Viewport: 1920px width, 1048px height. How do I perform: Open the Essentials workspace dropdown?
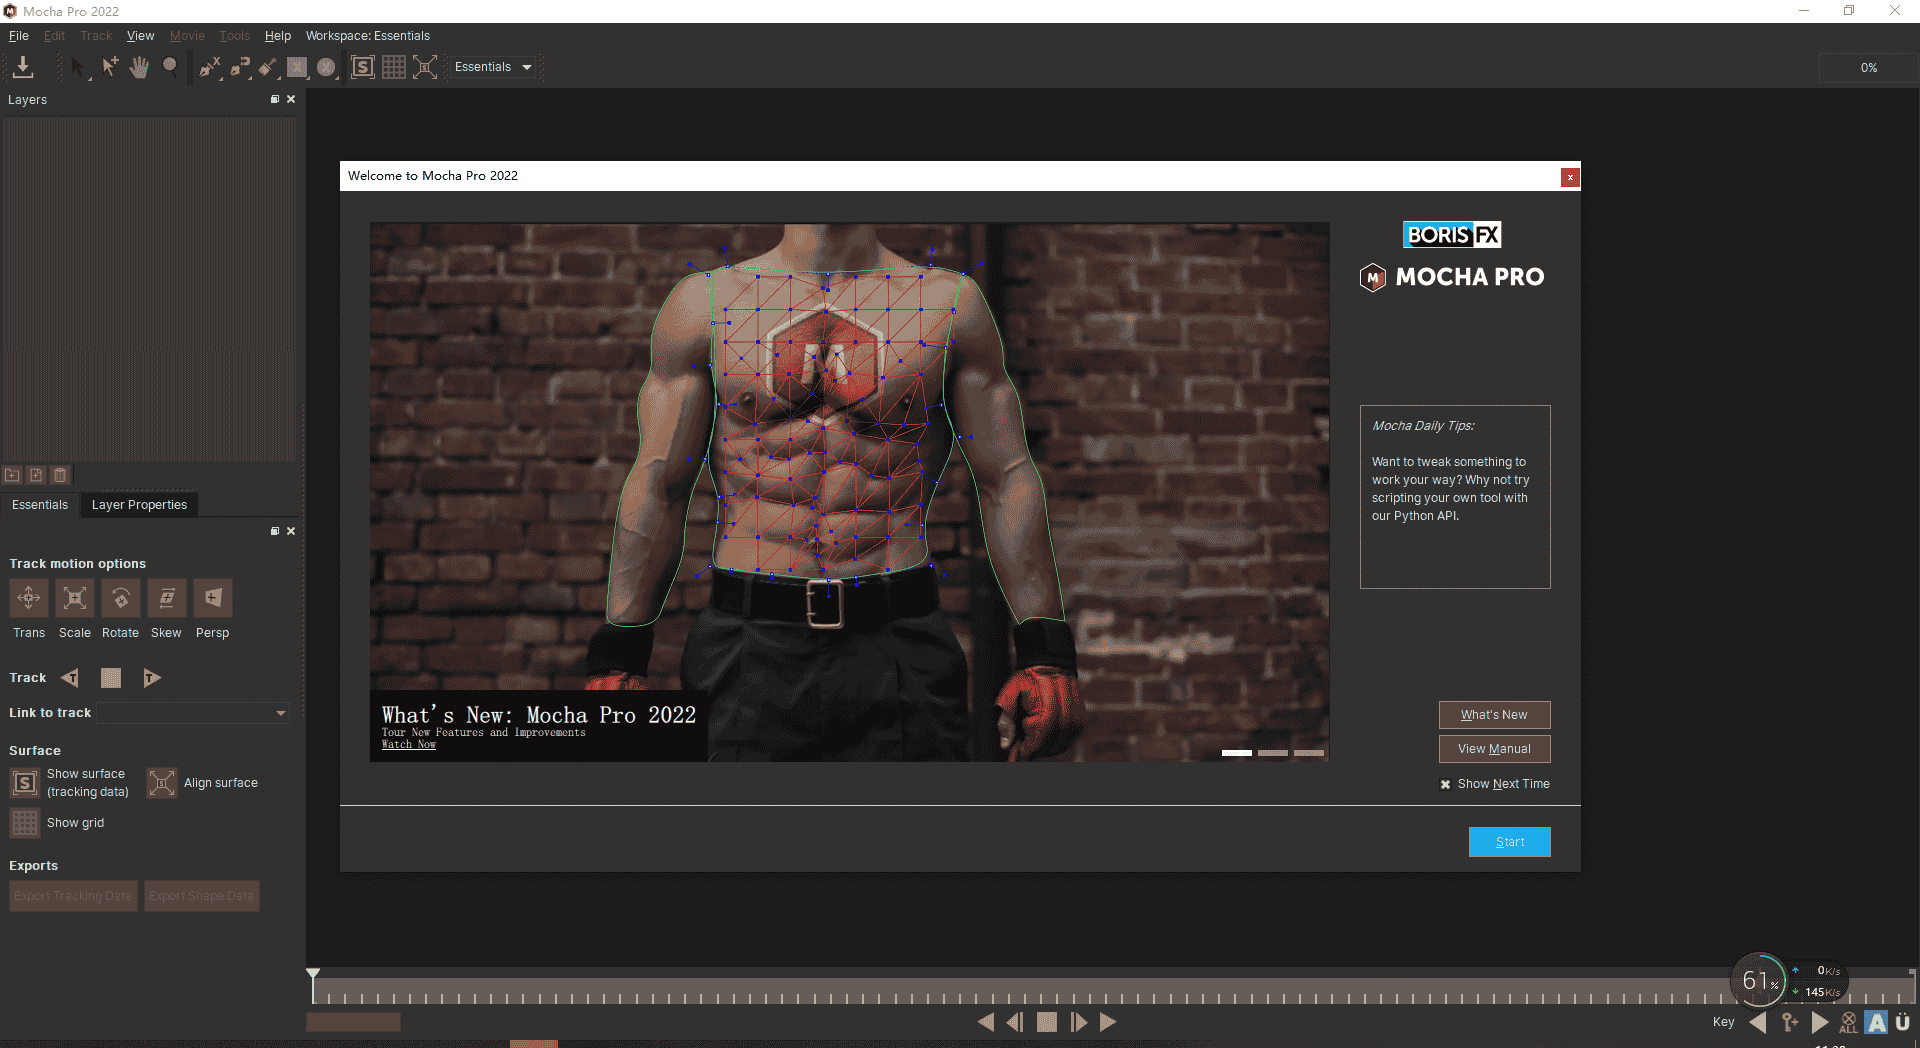(493, 67)
